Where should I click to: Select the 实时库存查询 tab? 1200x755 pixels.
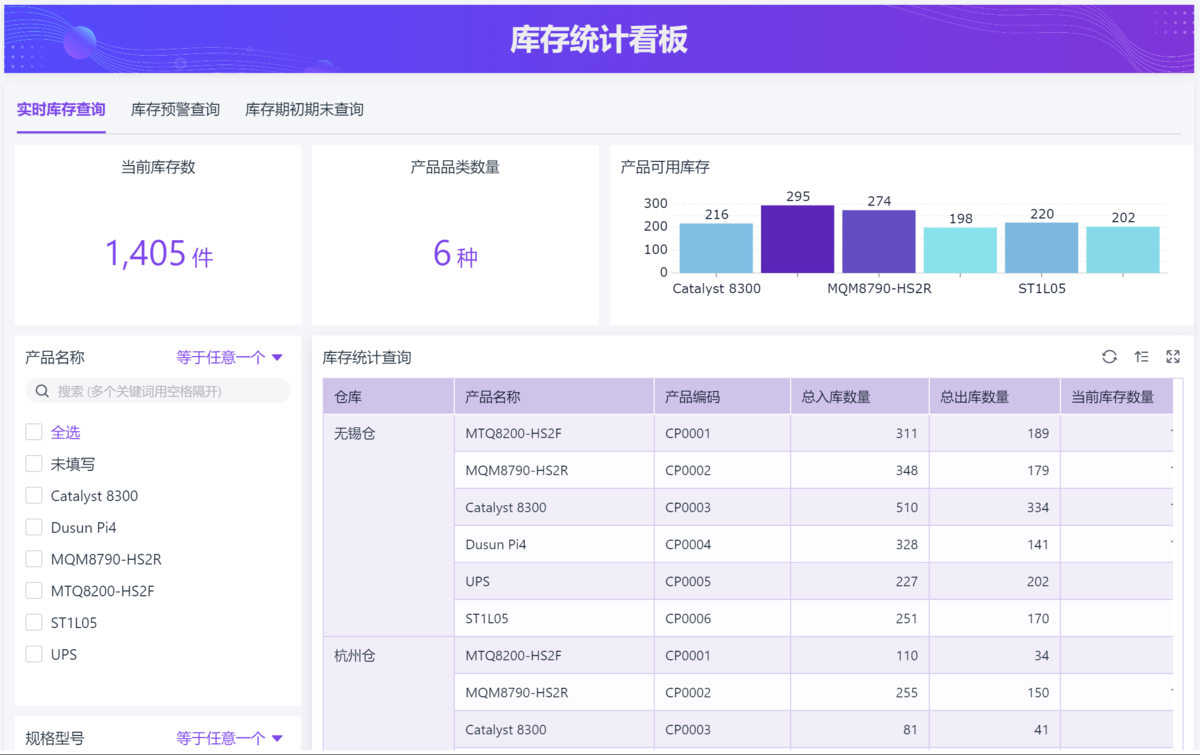61,110
